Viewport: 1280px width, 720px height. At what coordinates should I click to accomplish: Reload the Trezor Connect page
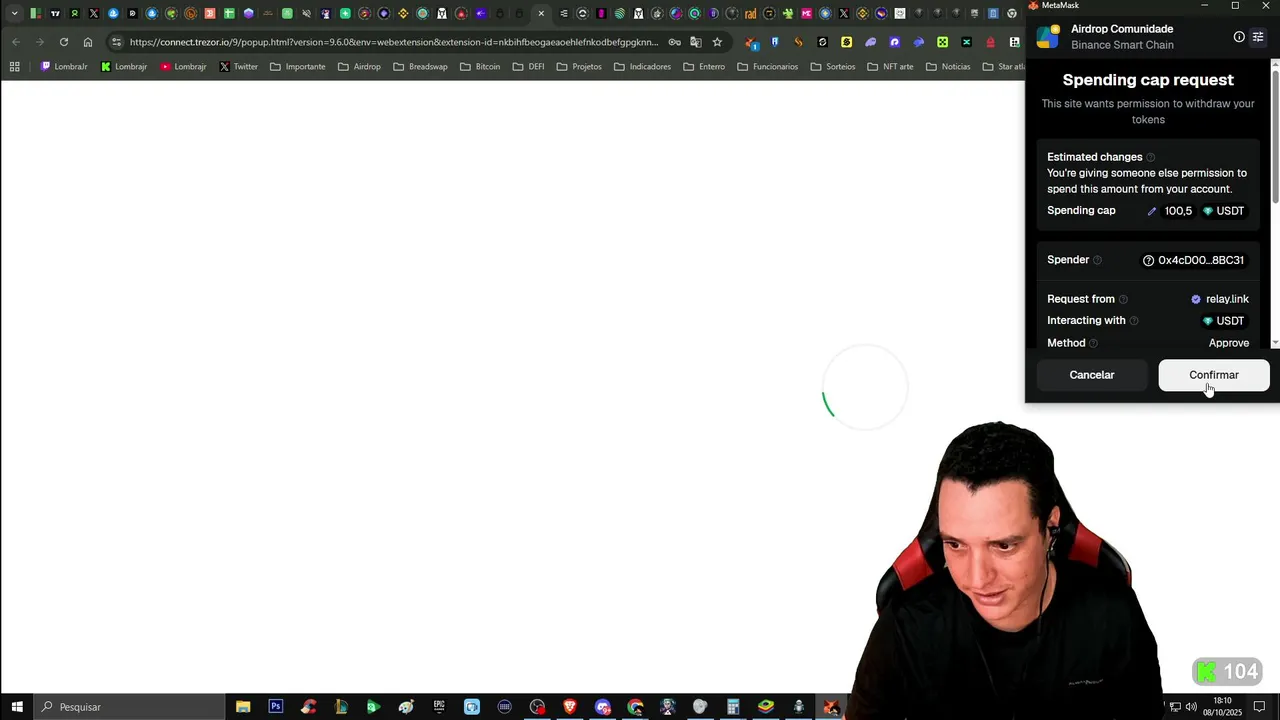(64, 42)
